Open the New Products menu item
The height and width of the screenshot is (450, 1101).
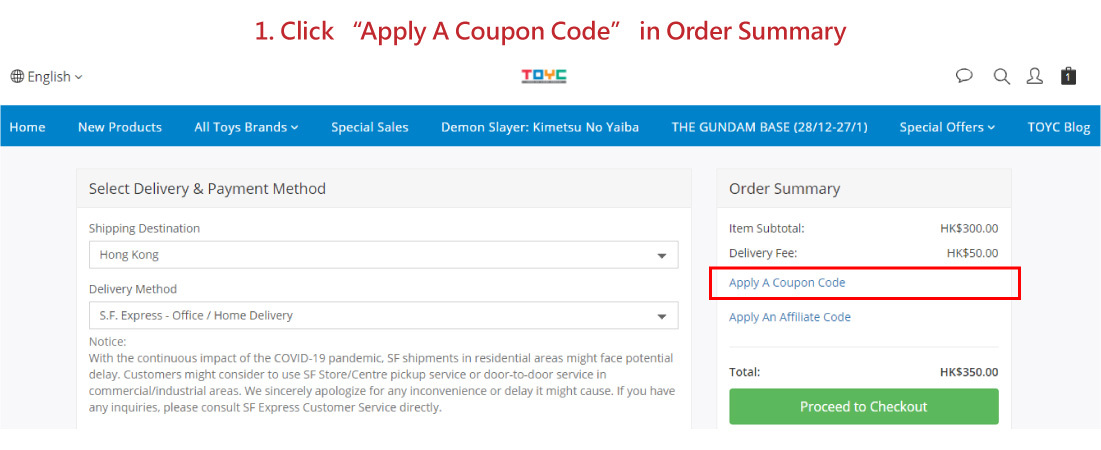click(120, 127)
